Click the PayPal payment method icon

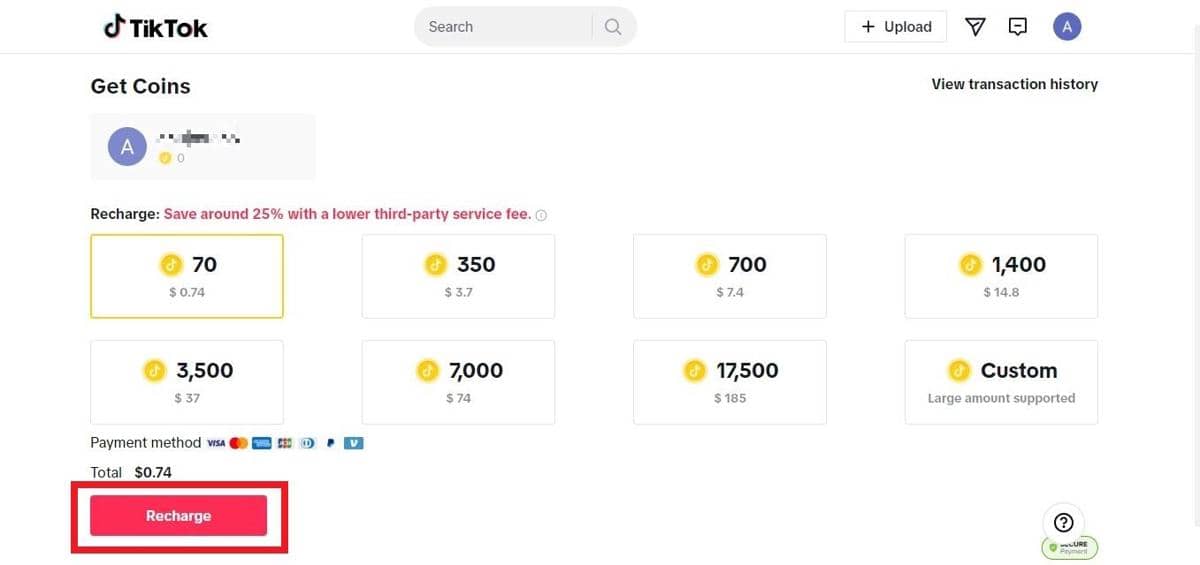(331, 443)
